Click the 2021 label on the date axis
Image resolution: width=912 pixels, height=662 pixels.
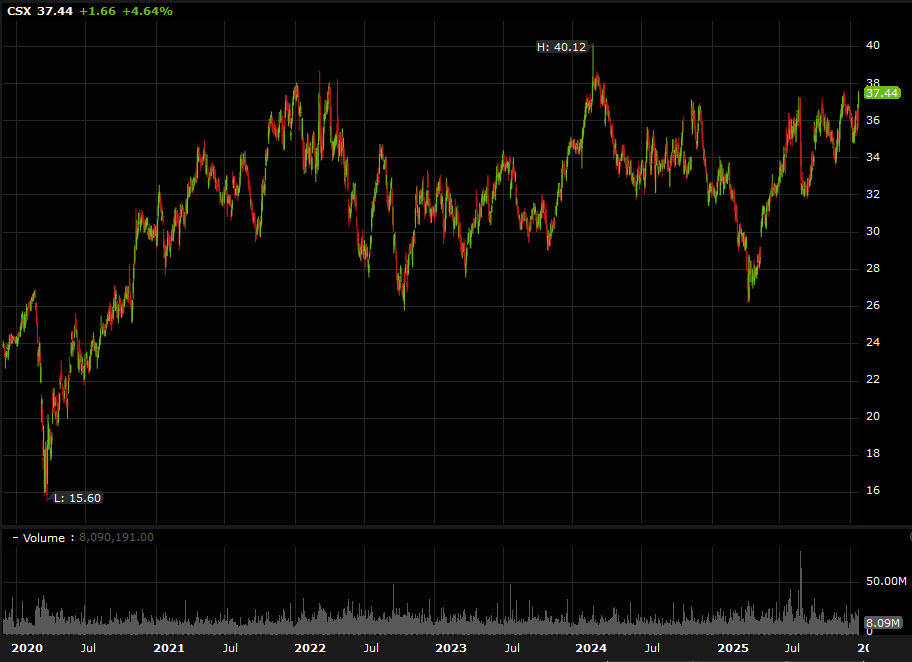[167, 648]
